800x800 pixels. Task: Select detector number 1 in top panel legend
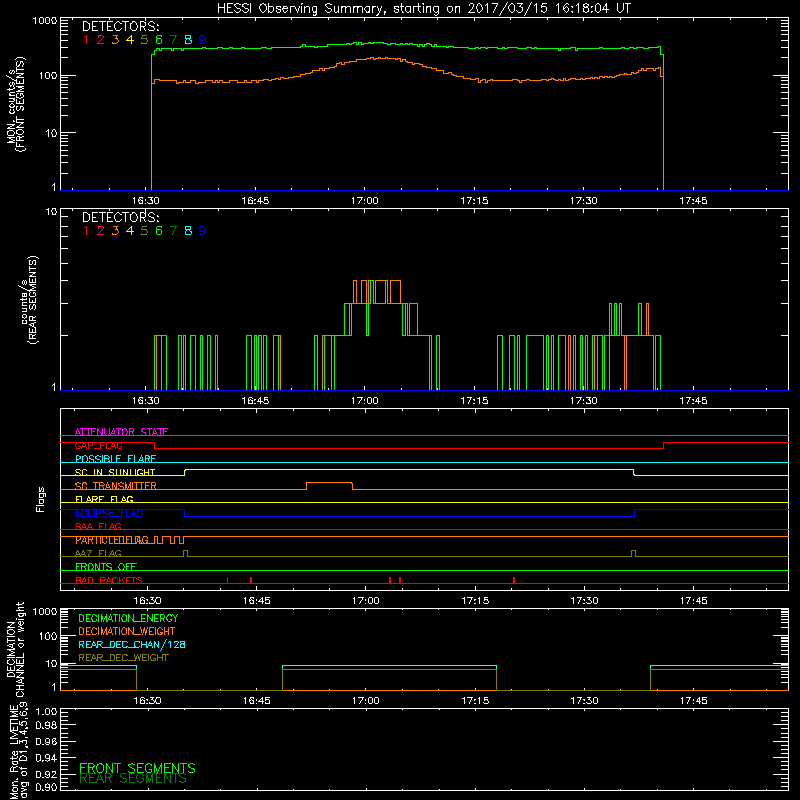click(x=86, y=40)
